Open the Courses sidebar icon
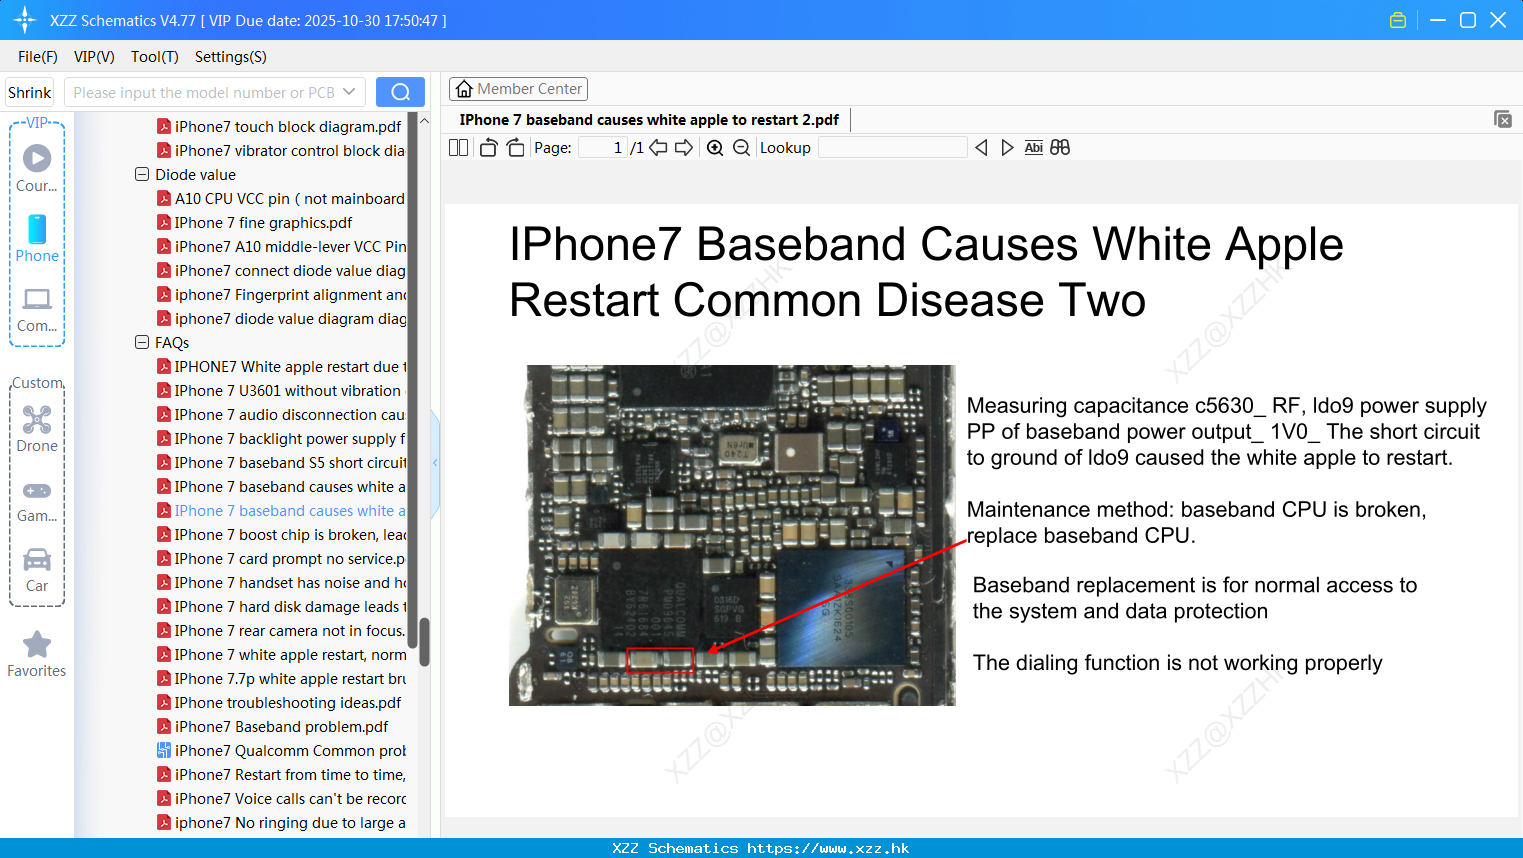Viewport: 1523px width, 858px height. (x=37, y=168)
